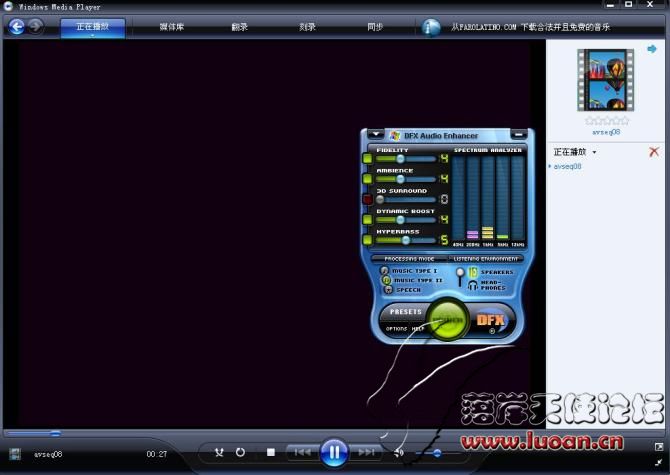
Task: Open DFX Options
Action: point(396,328)
